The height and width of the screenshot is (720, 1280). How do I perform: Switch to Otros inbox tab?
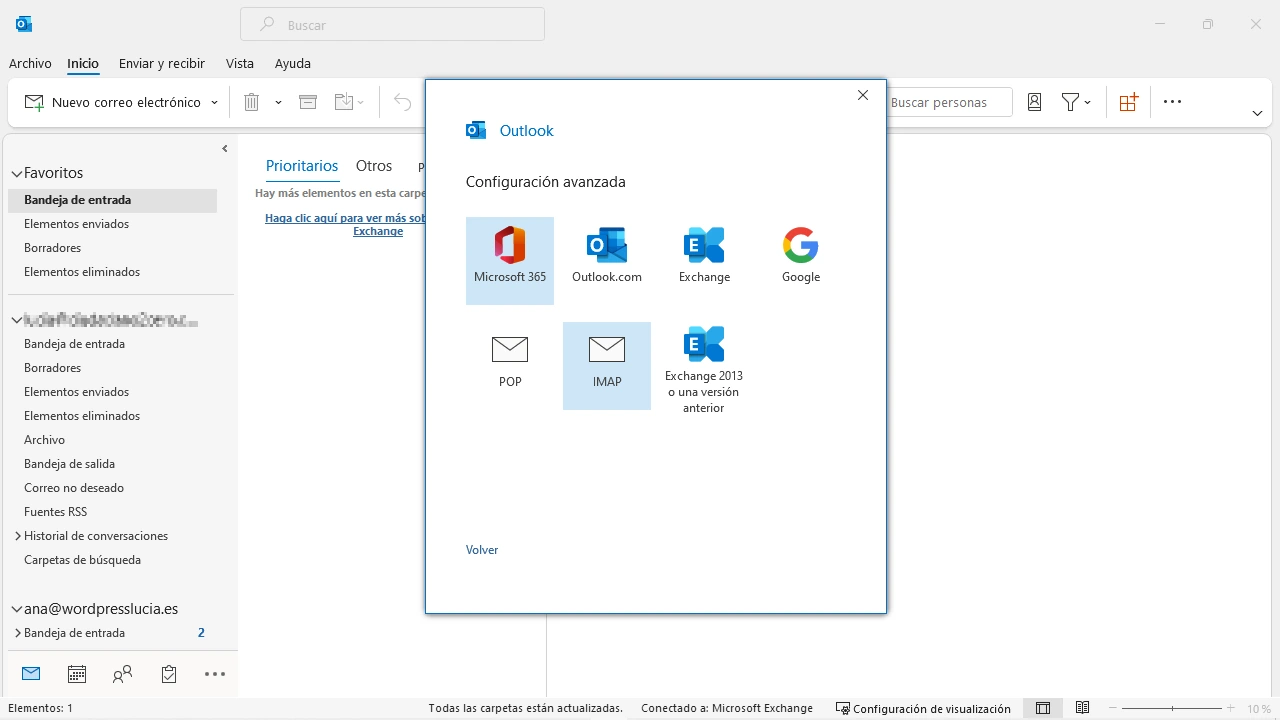point(374,166)
